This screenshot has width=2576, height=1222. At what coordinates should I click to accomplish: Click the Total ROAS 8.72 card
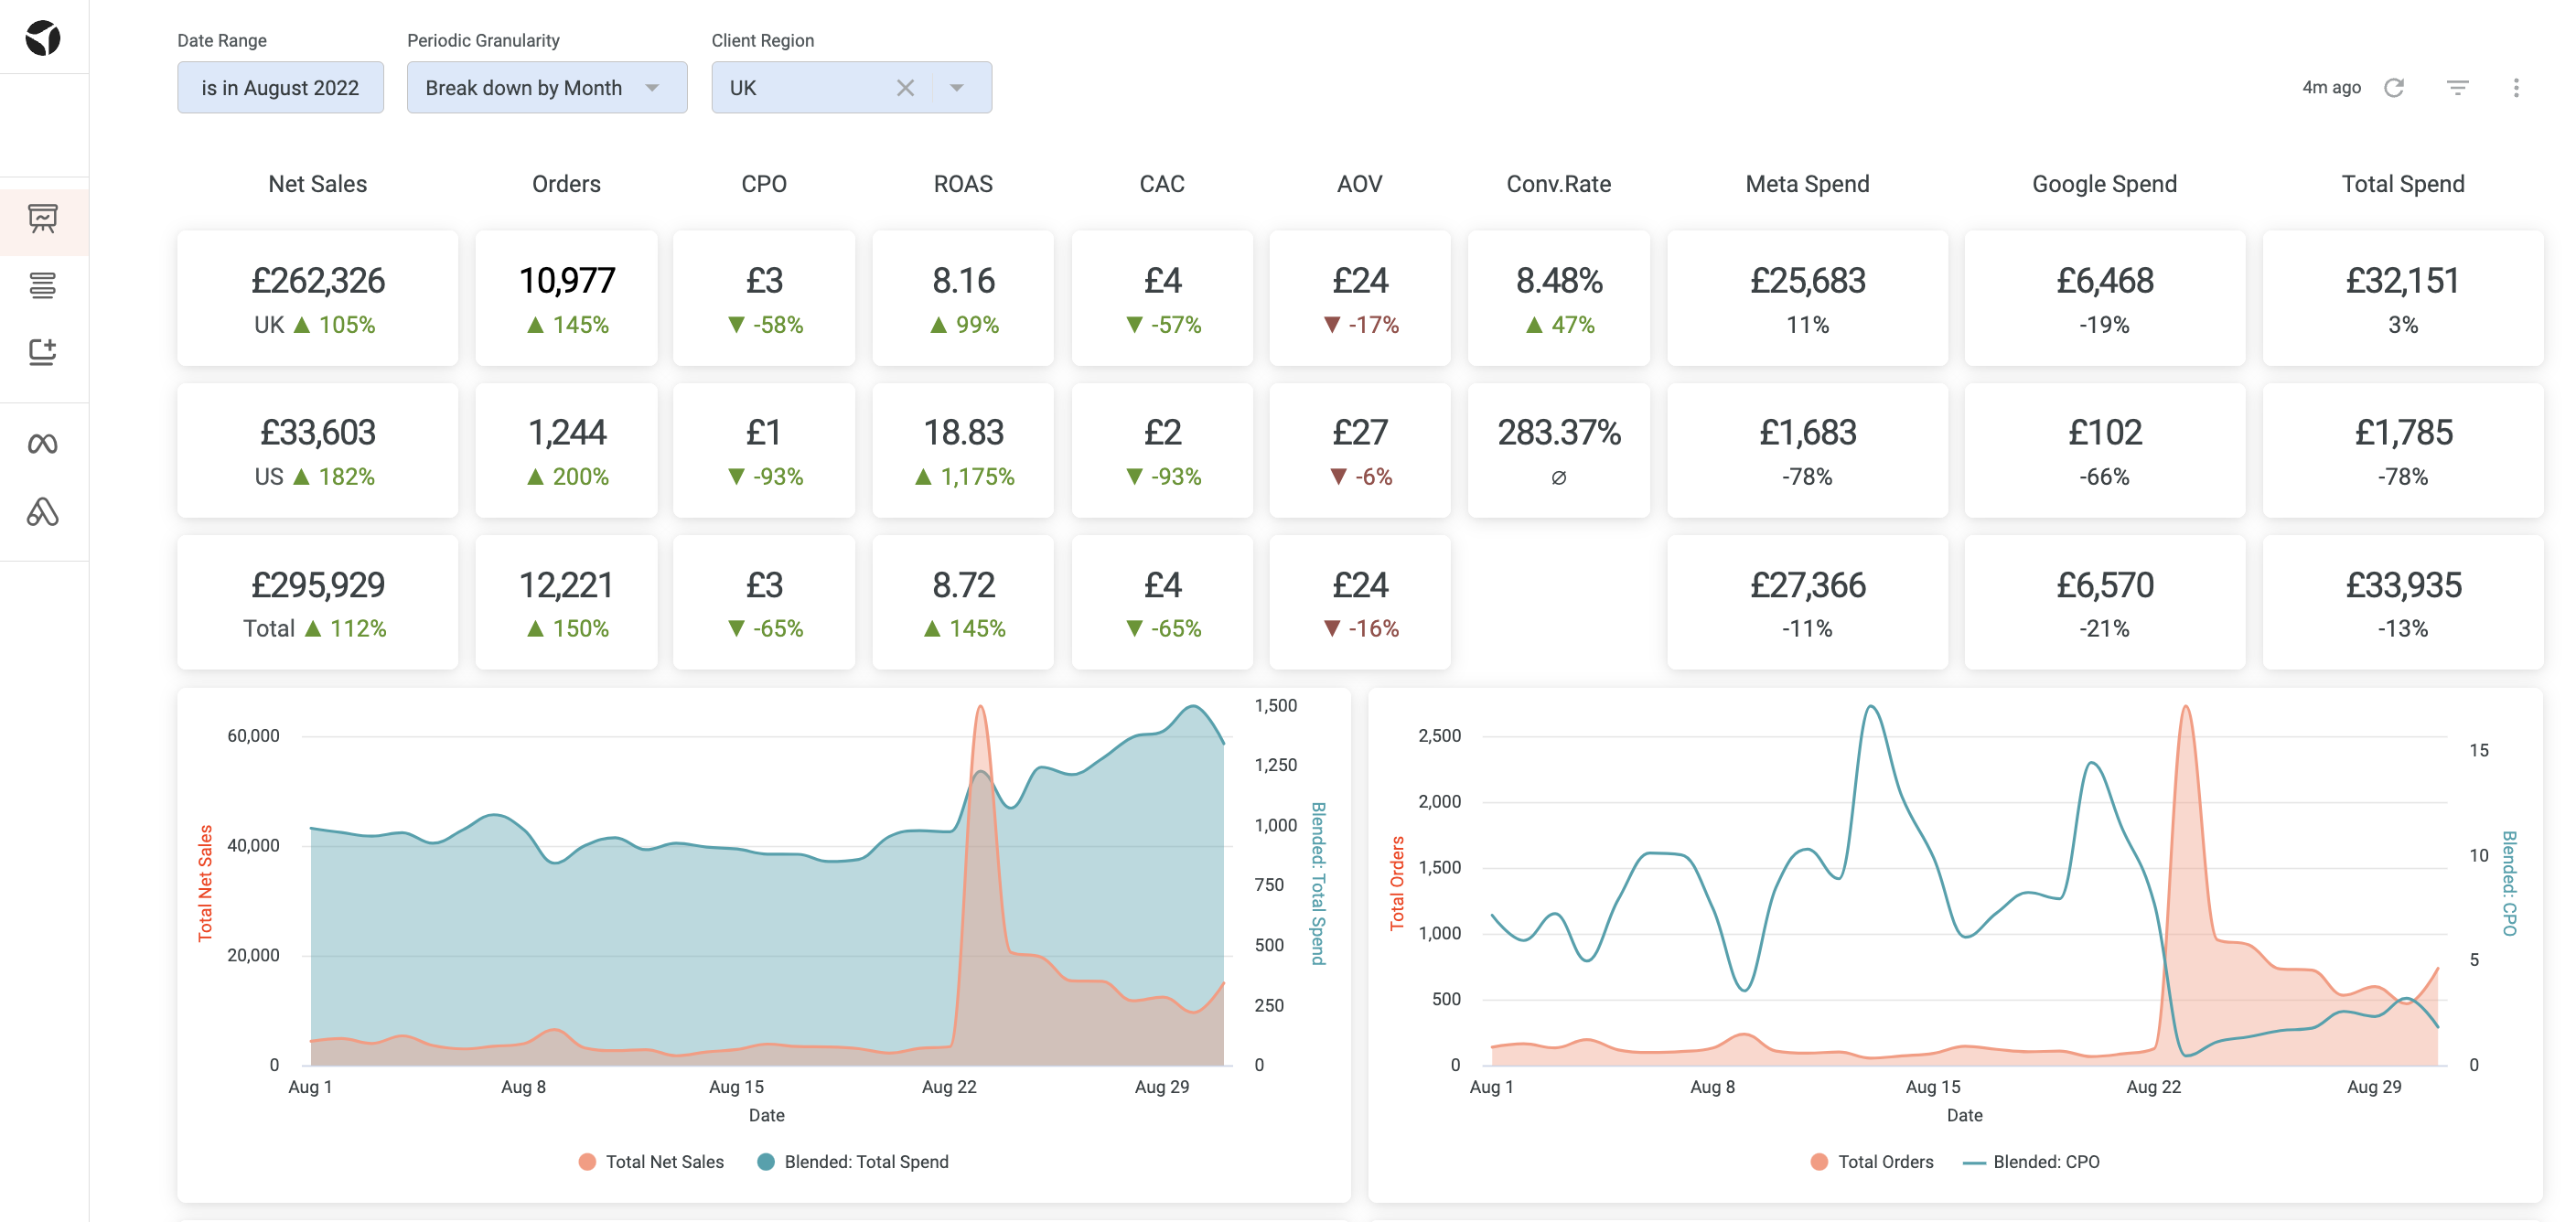click(963, 602)
